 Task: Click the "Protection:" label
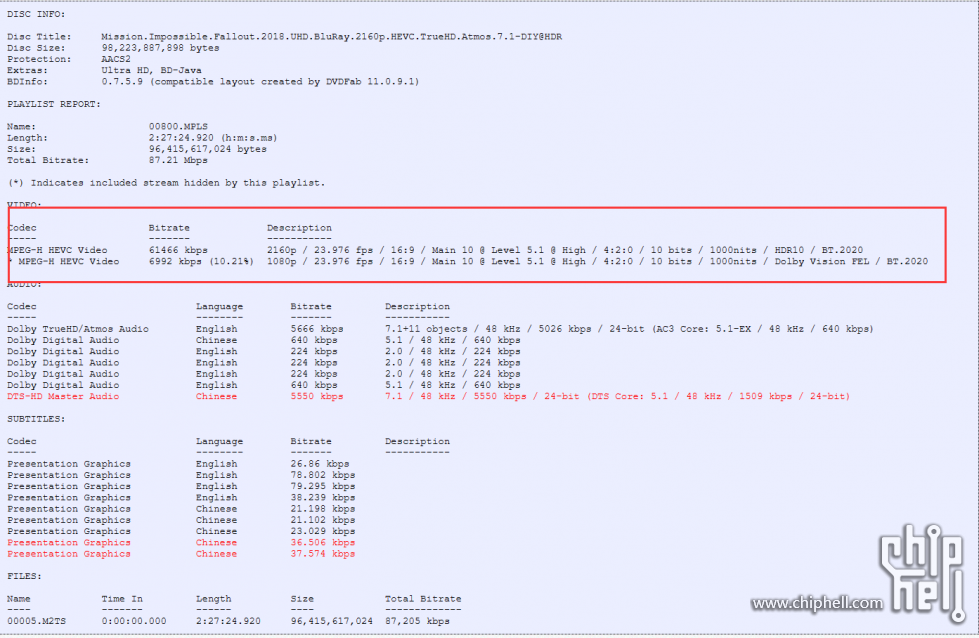pos(39,59)
